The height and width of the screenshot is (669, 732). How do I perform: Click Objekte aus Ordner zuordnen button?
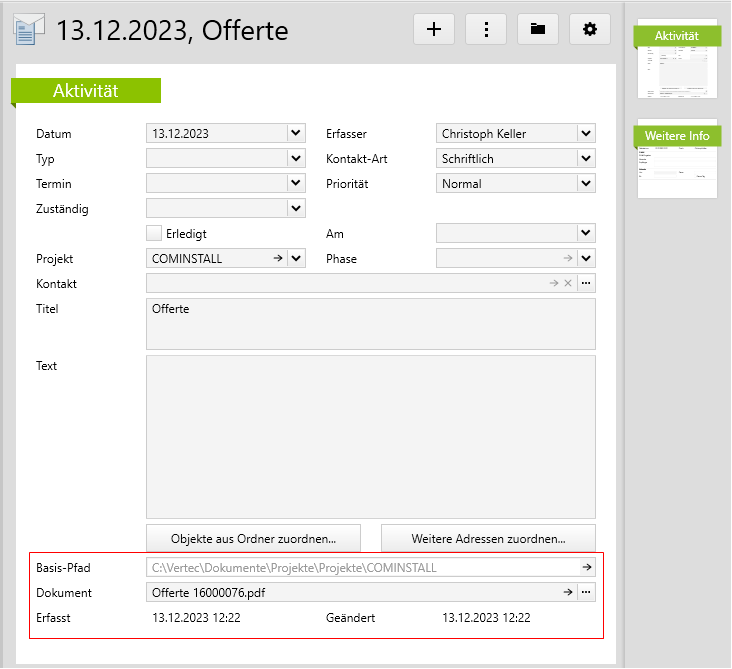(x=252, y=538)
